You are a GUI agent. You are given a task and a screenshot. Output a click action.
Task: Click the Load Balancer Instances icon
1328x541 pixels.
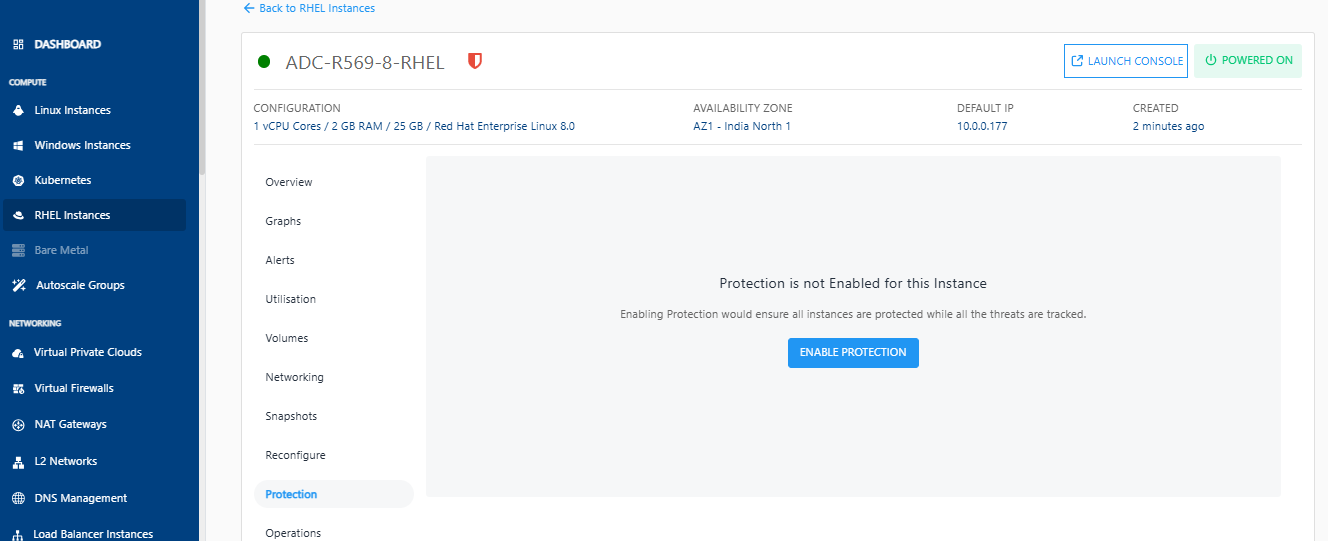18,535
